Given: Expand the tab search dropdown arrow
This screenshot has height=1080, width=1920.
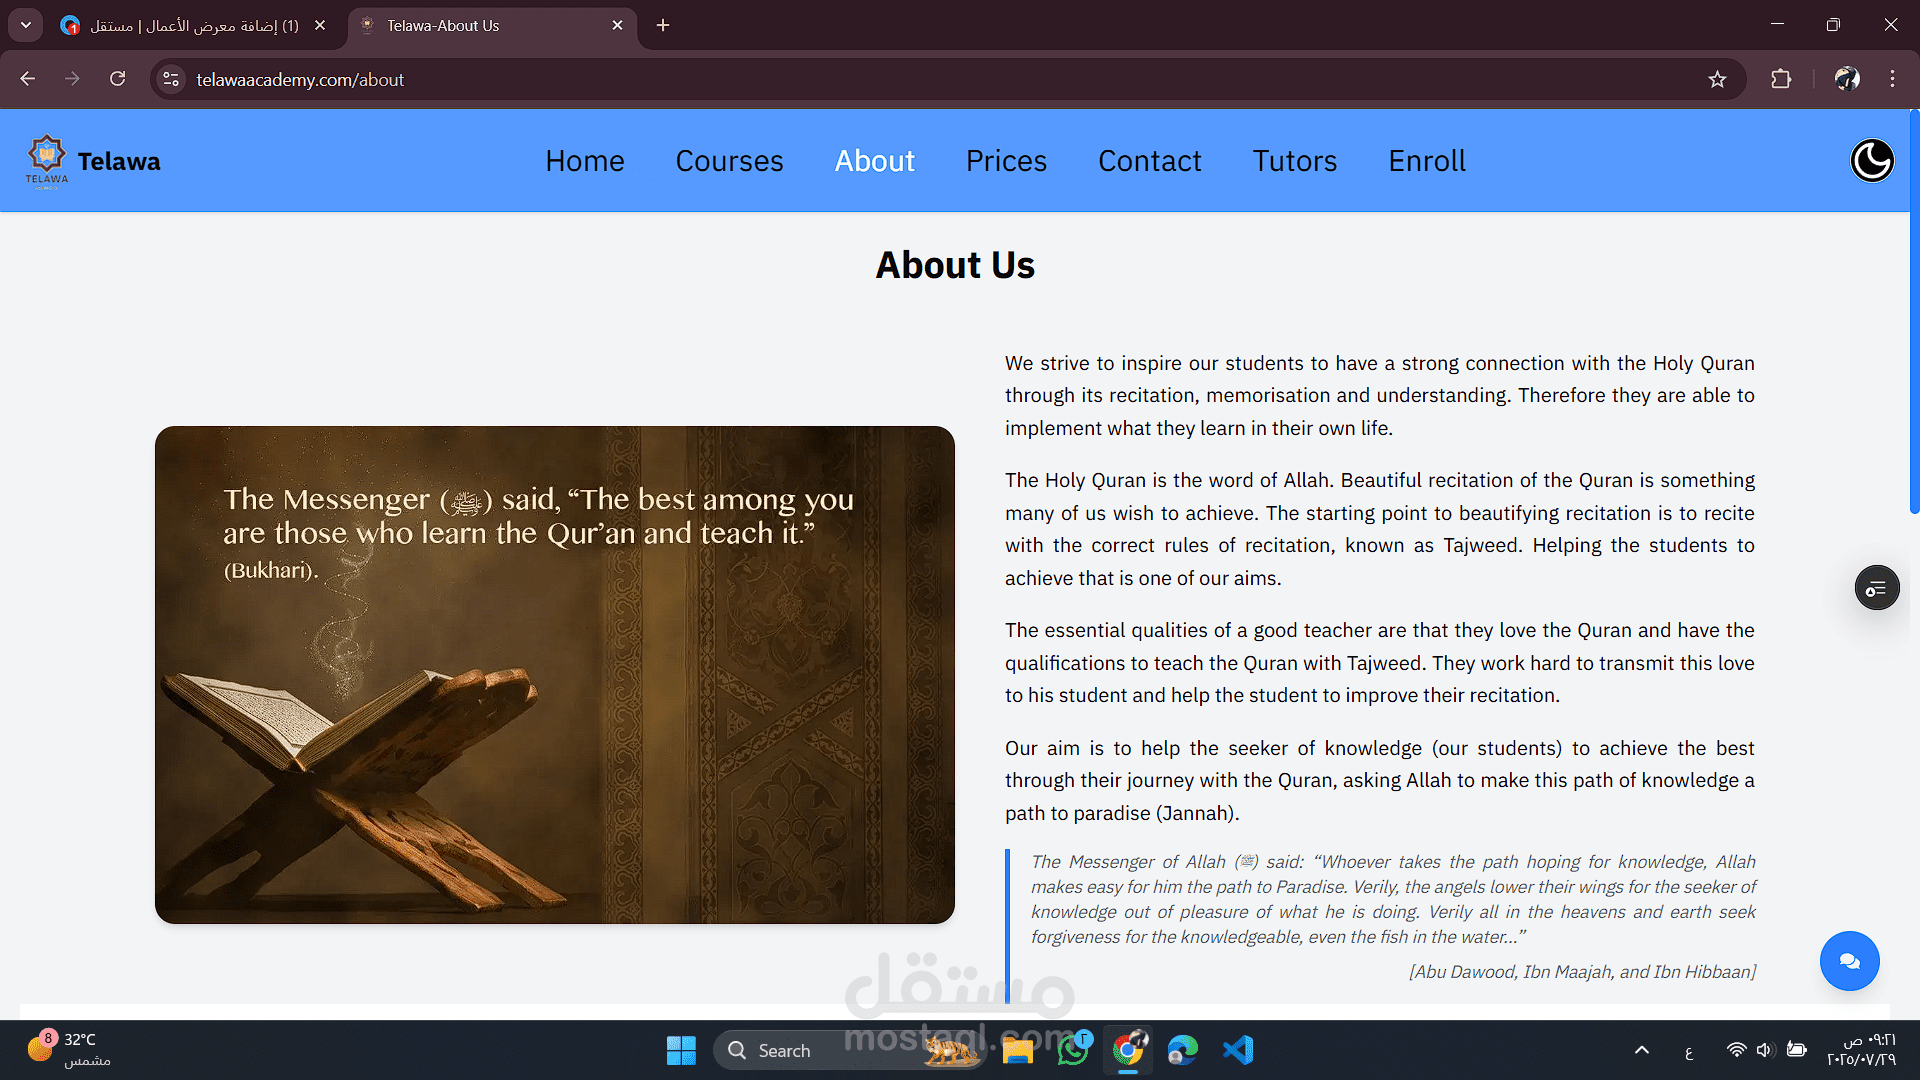Looking at the screenshot, I should tap(25, 25).
